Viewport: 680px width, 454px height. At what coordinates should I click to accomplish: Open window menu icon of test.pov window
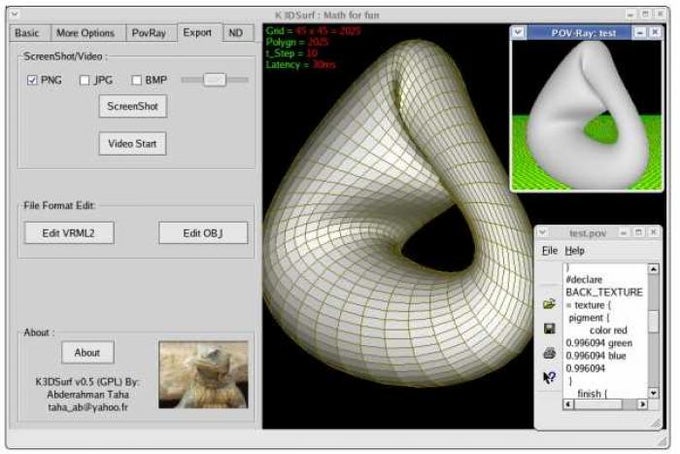coord(543,233)
